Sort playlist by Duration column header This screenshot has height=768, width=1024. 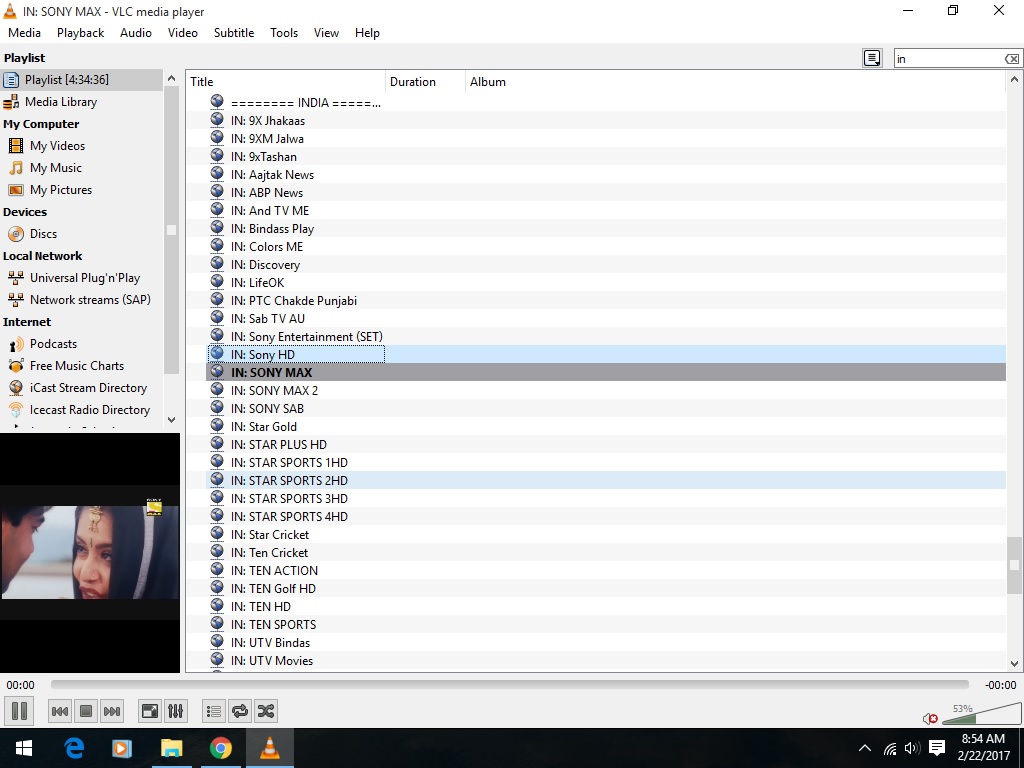tap(425, 82)
